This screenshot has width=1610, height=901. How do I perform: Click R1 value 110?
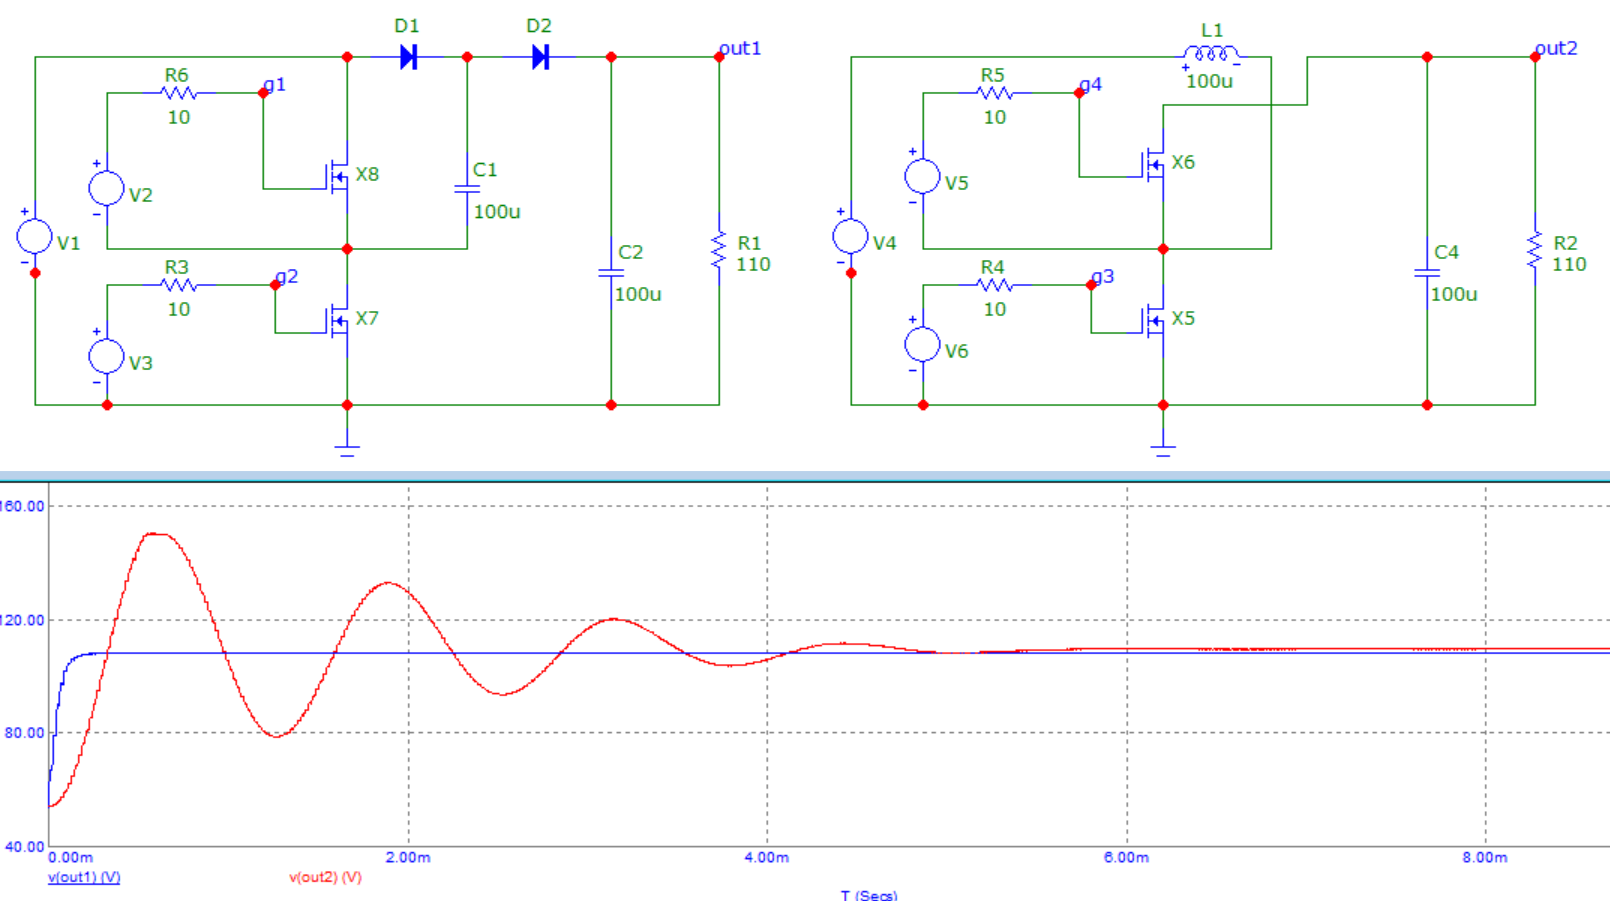pyautogui.click(x=754, y=264)
